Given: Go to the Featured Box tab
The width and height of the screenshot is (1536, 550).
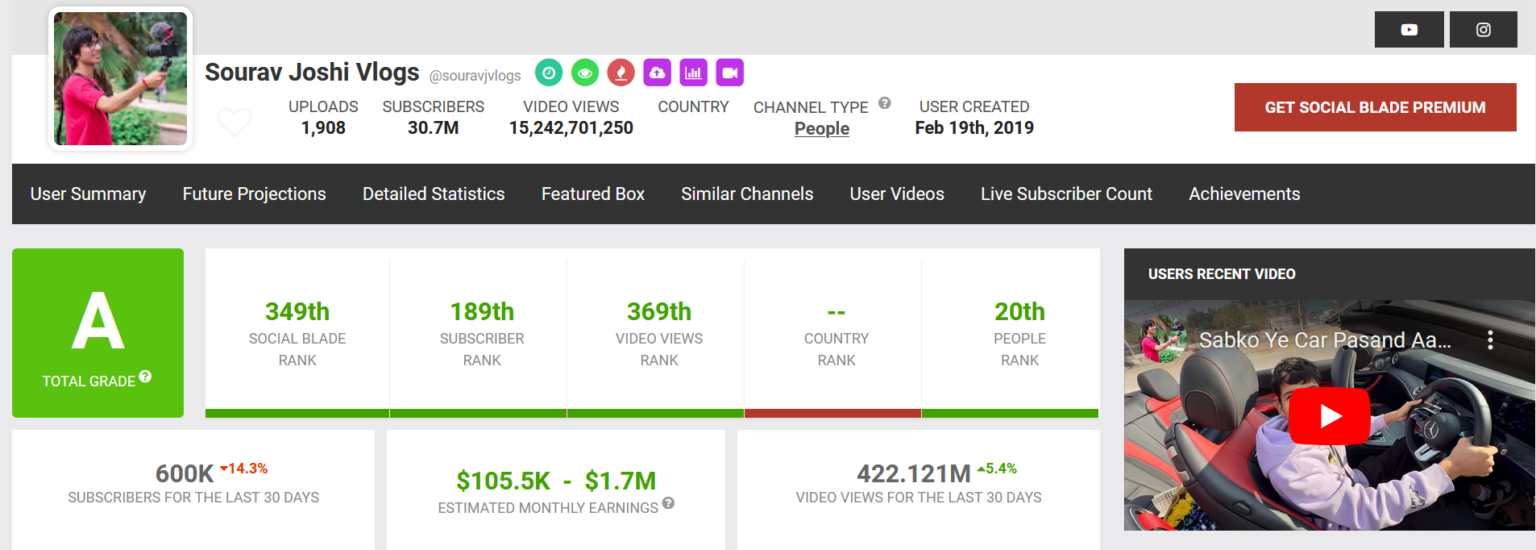Looking at the screenshot, I should click(x=593, y=194).
